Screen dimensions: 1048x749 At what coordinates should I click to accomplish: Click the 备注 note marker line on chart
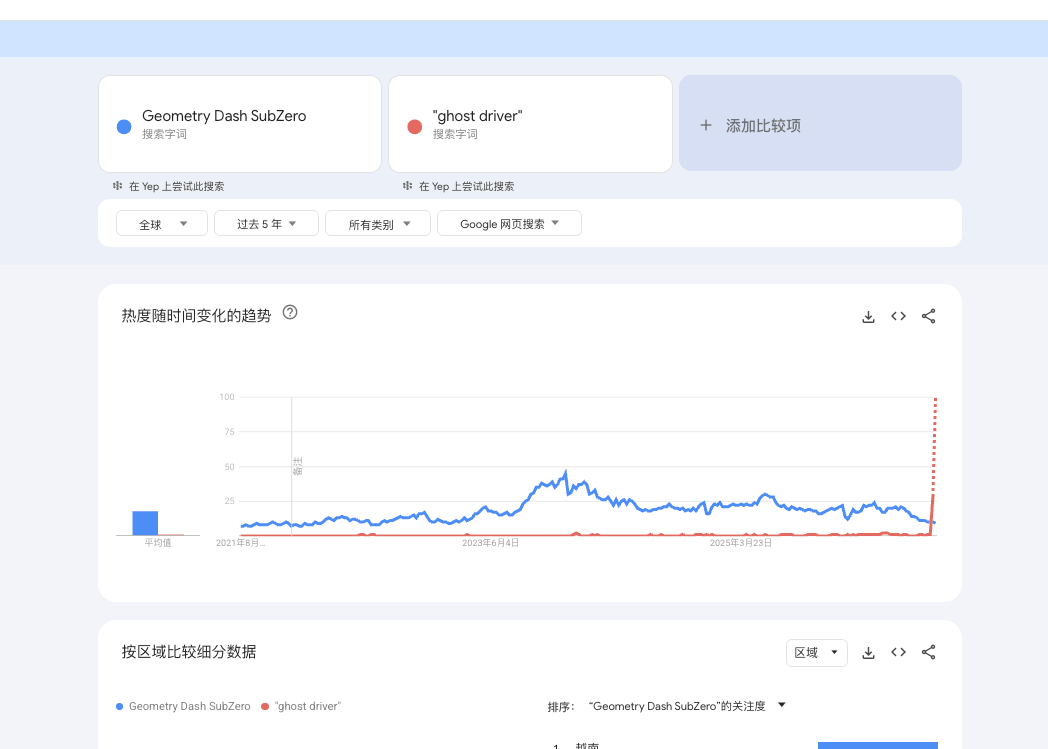[x=291, y=466]
